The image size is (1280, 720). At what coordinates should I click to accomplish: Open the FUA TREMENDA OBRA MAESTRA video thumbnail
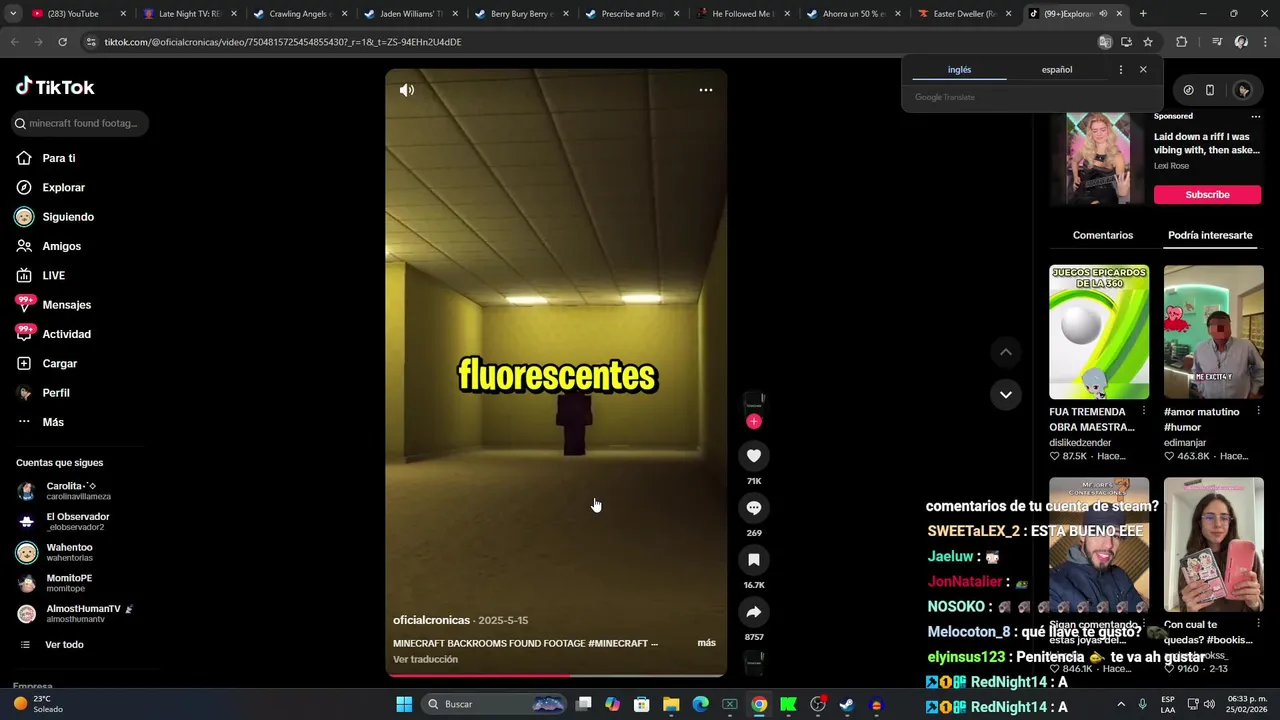coord(1099,332)
